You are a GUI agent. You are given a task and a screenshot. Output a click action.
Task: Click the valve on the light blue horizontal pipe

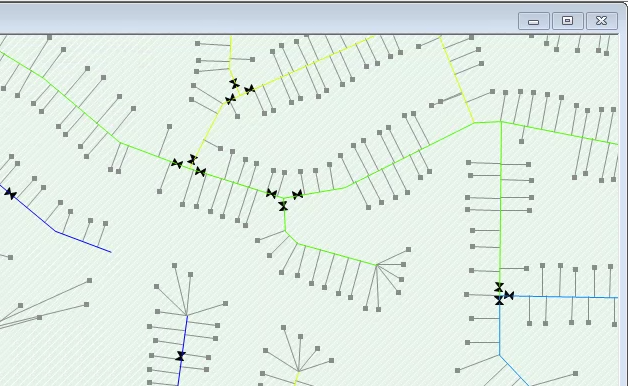pyautogui.click(x=509, y=296)
